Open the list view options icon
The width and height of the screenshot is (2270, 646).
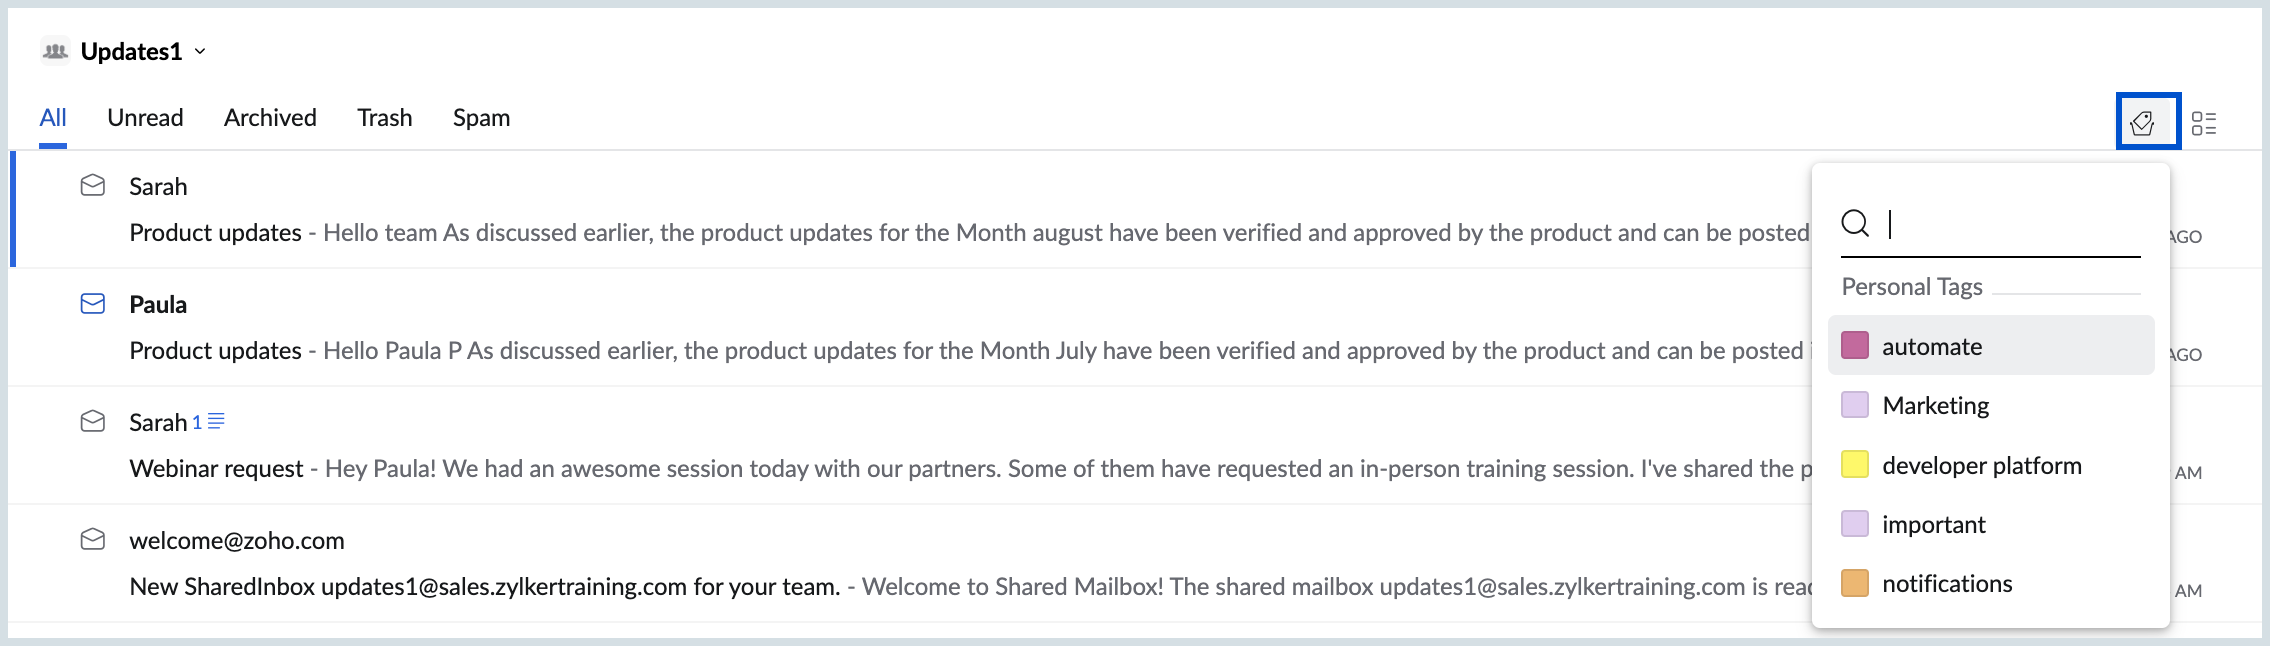pyautogui.click(x=2204, y=123)
